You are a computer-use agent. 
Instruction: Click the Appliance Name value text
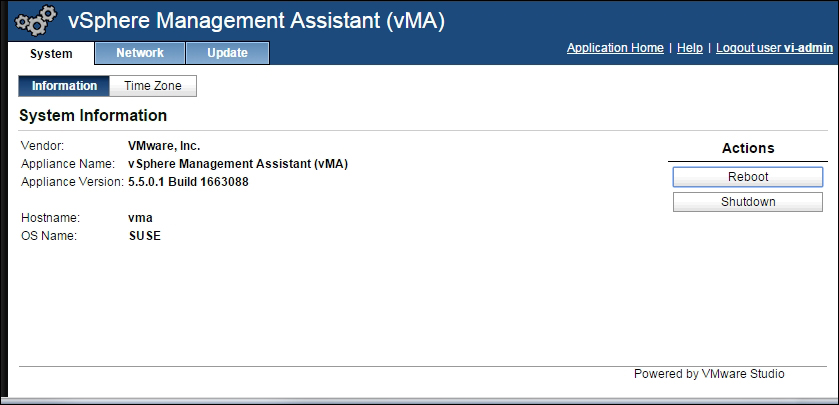tap(238, 164)
